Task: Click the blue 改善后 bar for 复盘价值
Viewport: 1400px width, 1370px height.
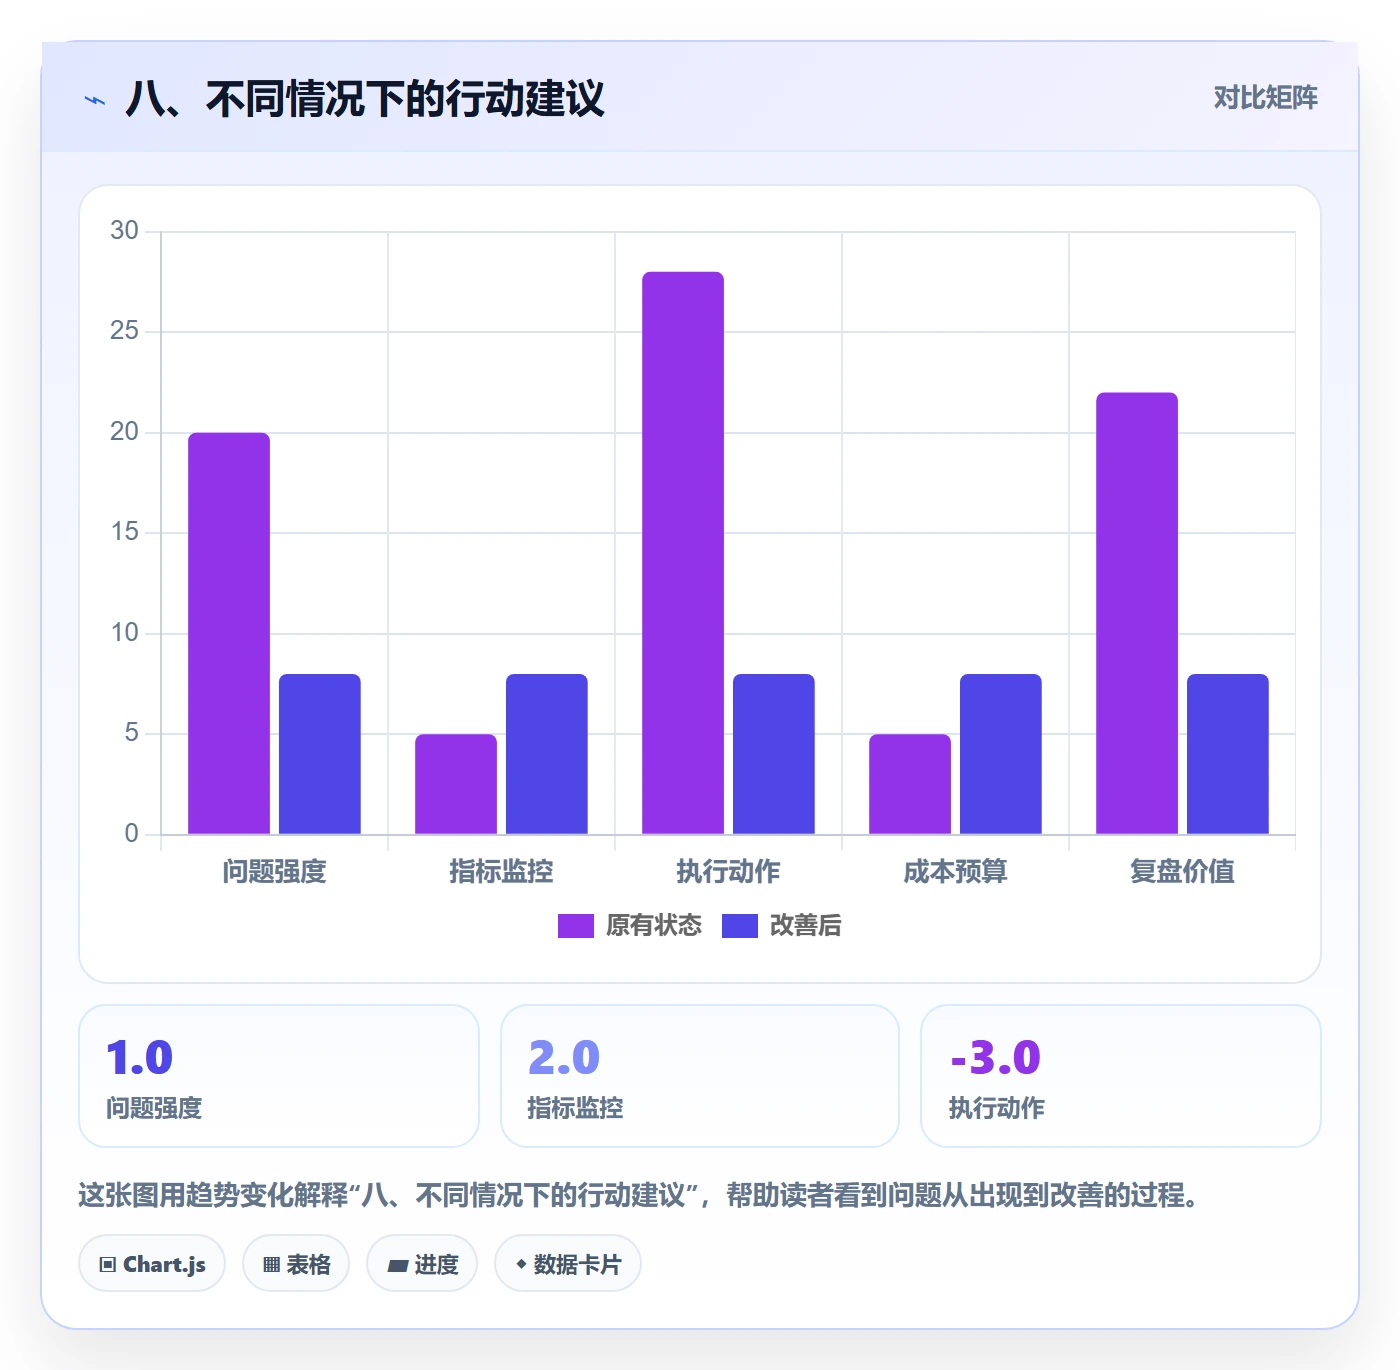Action: [x=1228, y=754]
